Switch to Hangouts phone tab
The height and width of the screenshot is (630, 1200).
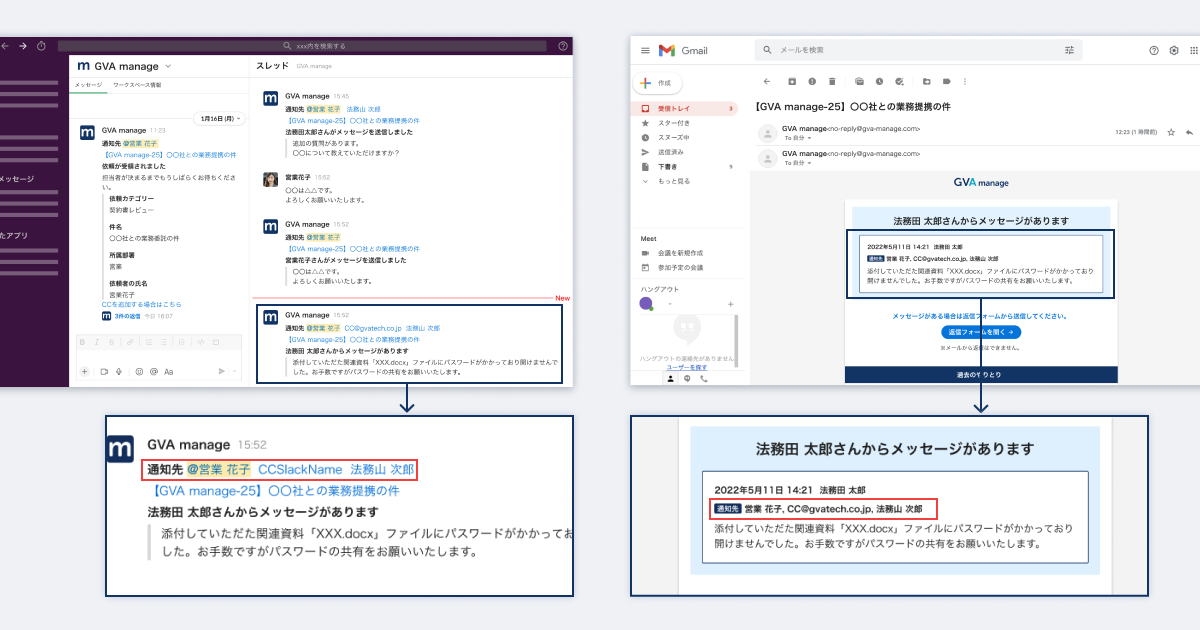[704, 379]
